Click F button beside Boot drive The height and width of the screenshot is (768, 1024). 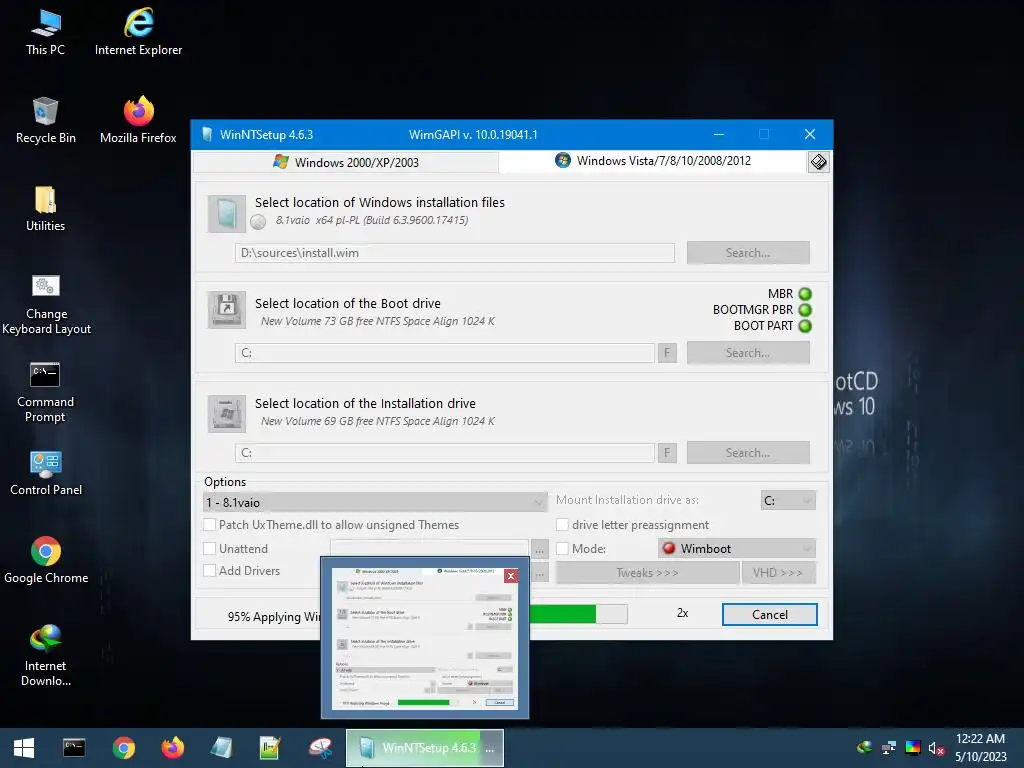pos(667,353)
